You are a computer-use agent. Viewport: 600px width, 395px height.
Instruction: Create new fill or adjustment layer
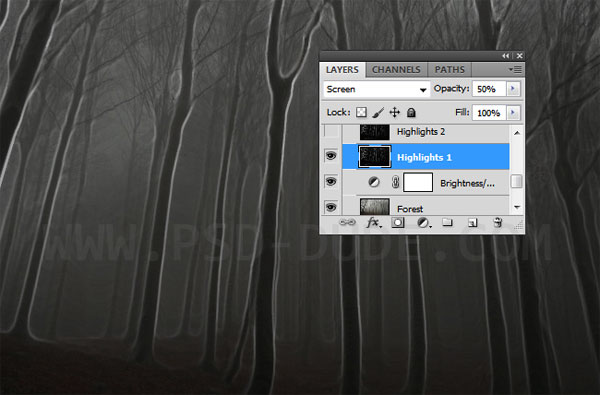(x=423, y=223)
